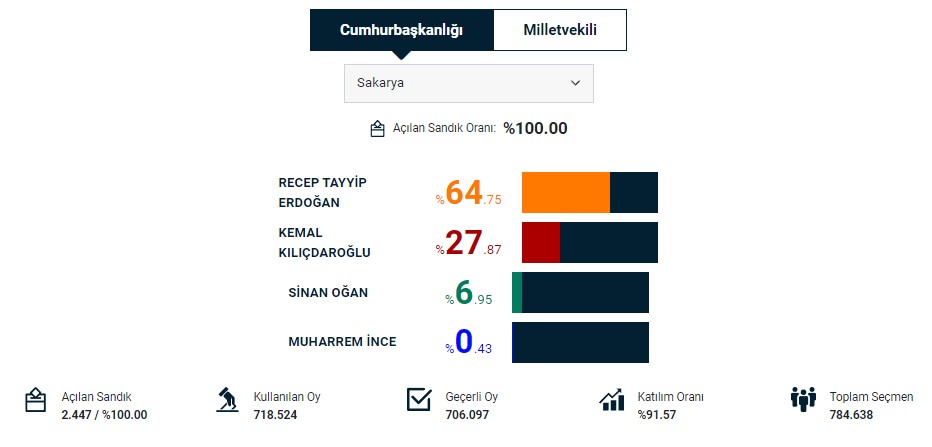Screen dimensions: 932x447
Task: Click the Toplam Seçmen people icon
Action: (x=803, y=400)
